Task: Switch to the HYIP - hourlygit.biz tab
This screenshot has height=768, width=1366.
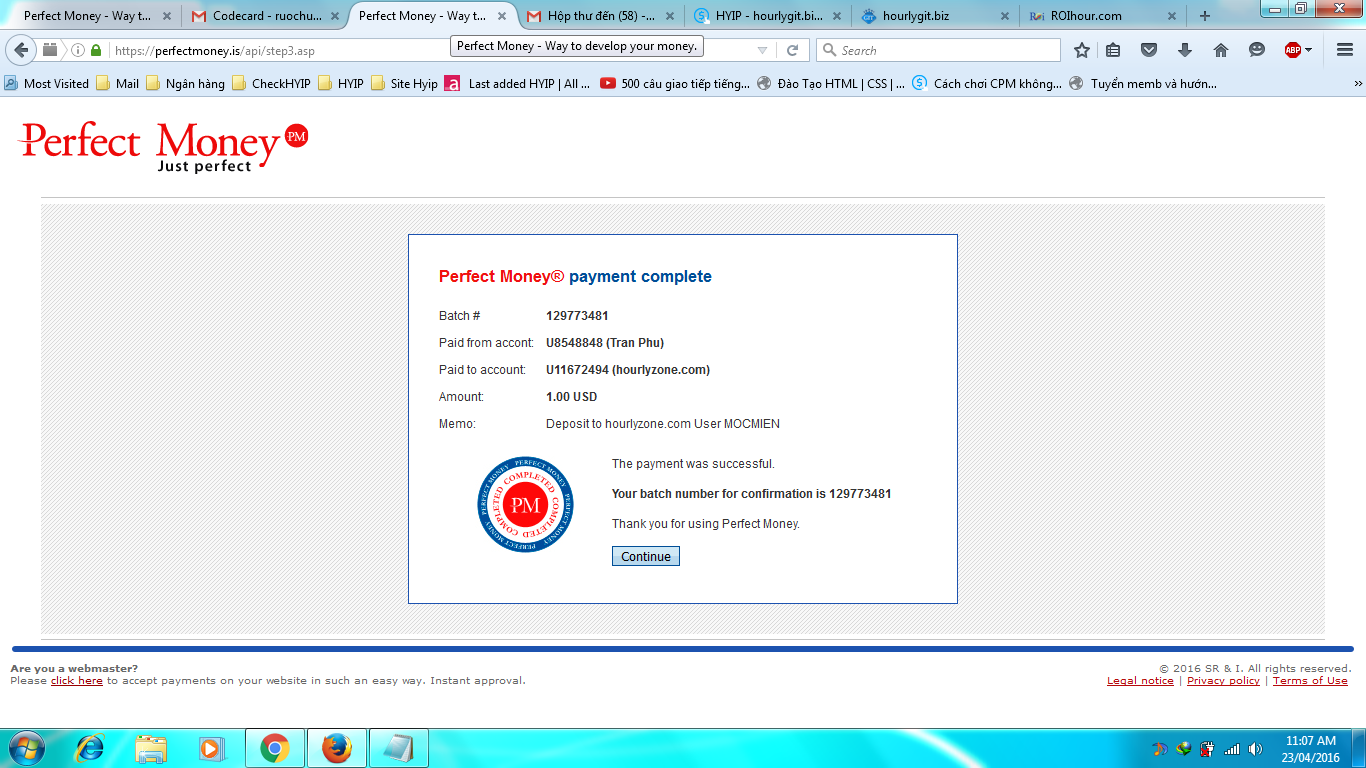Action: [x=769, y=16]
